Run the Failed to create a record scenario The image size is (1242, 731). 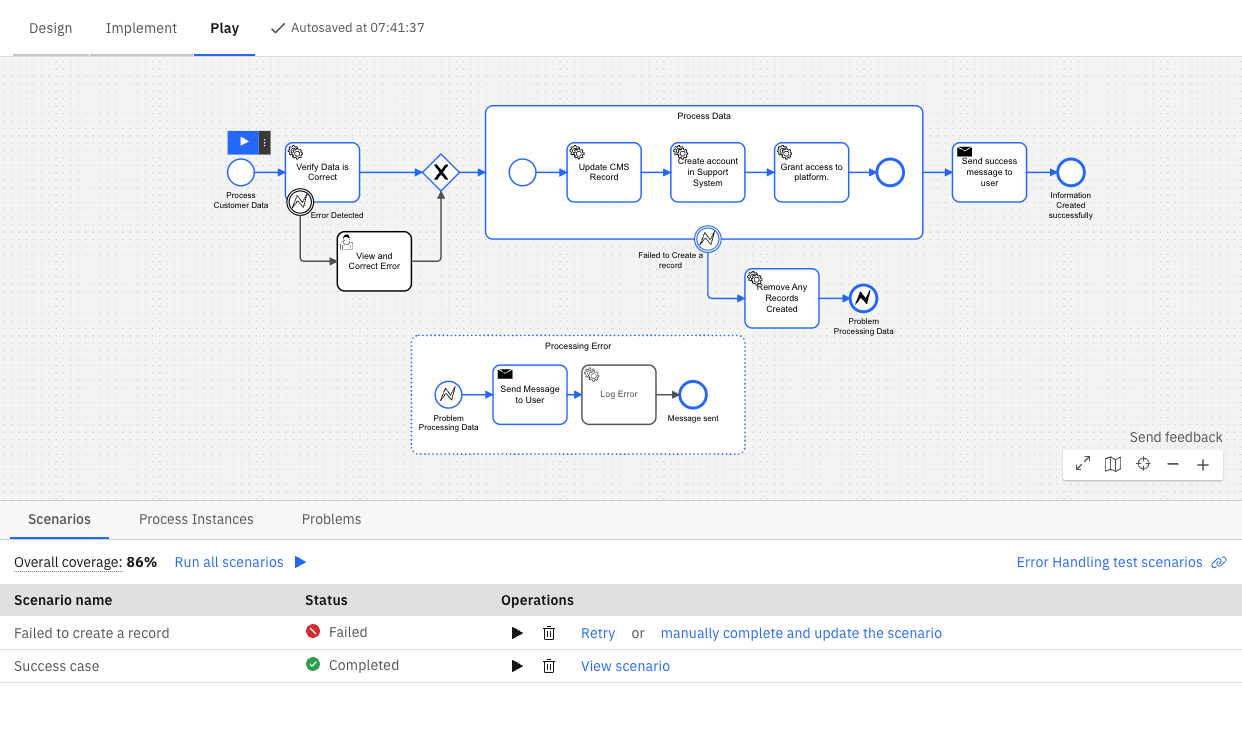point(517,633)
